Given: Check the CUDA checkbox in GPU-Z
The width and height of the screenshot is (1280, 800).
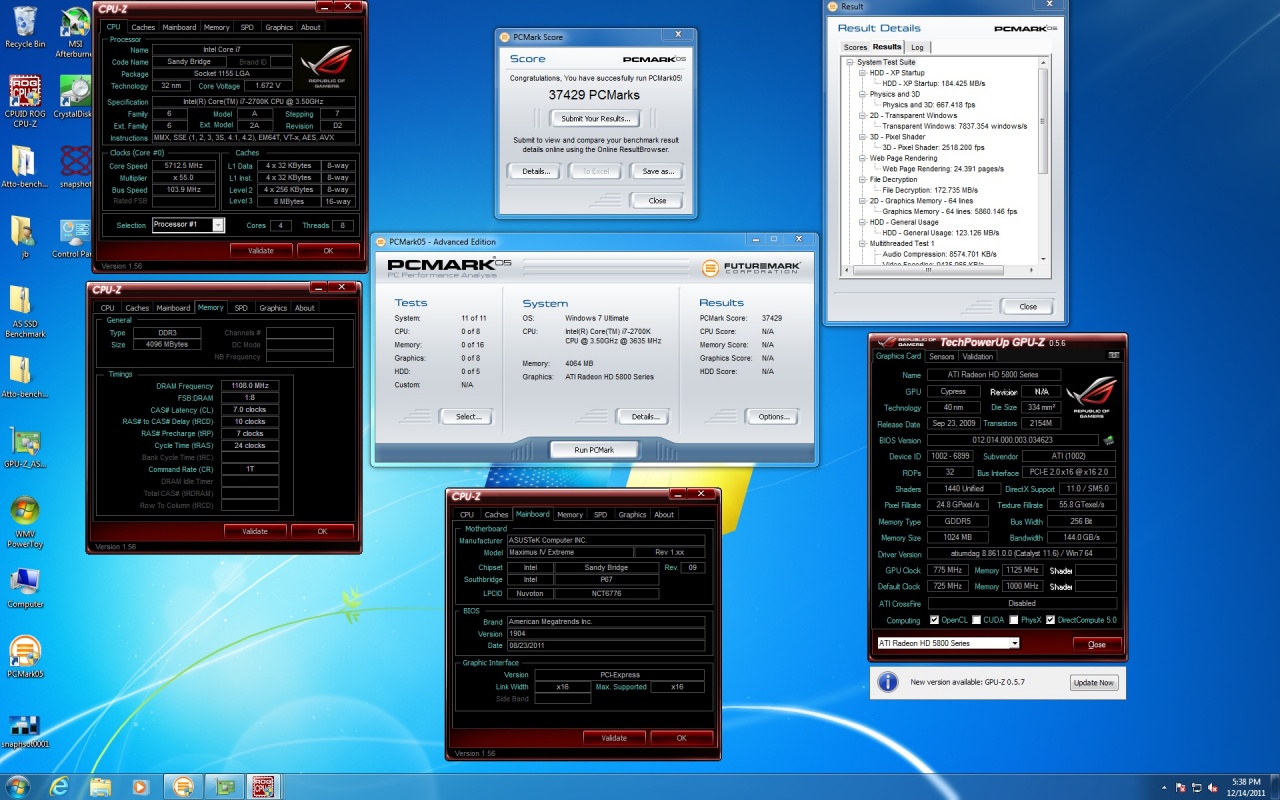Looking at the screenshot, I should coord(976,620).
